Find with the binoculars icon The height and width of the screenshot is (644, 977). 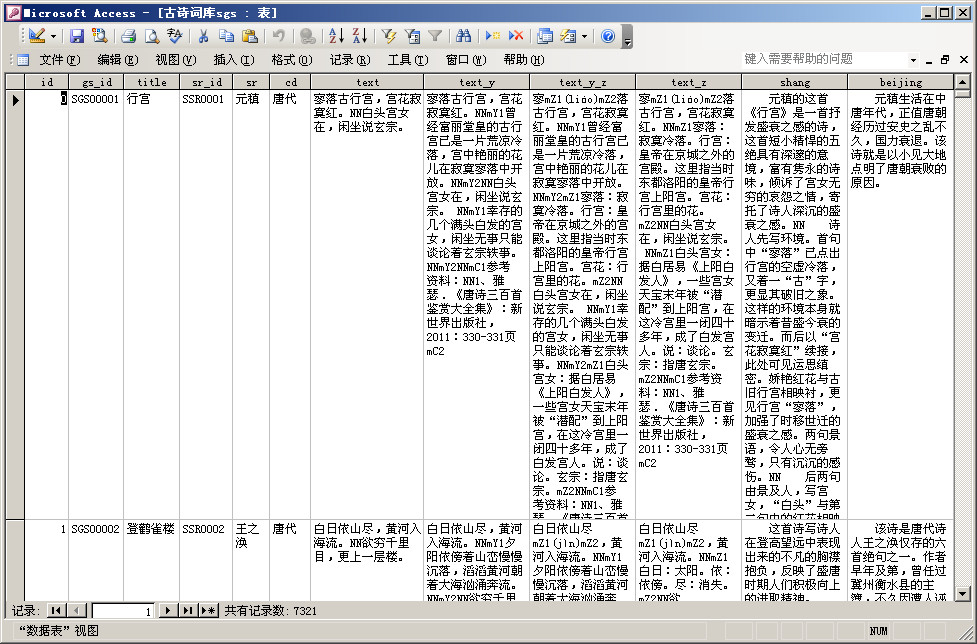[464, 36]
